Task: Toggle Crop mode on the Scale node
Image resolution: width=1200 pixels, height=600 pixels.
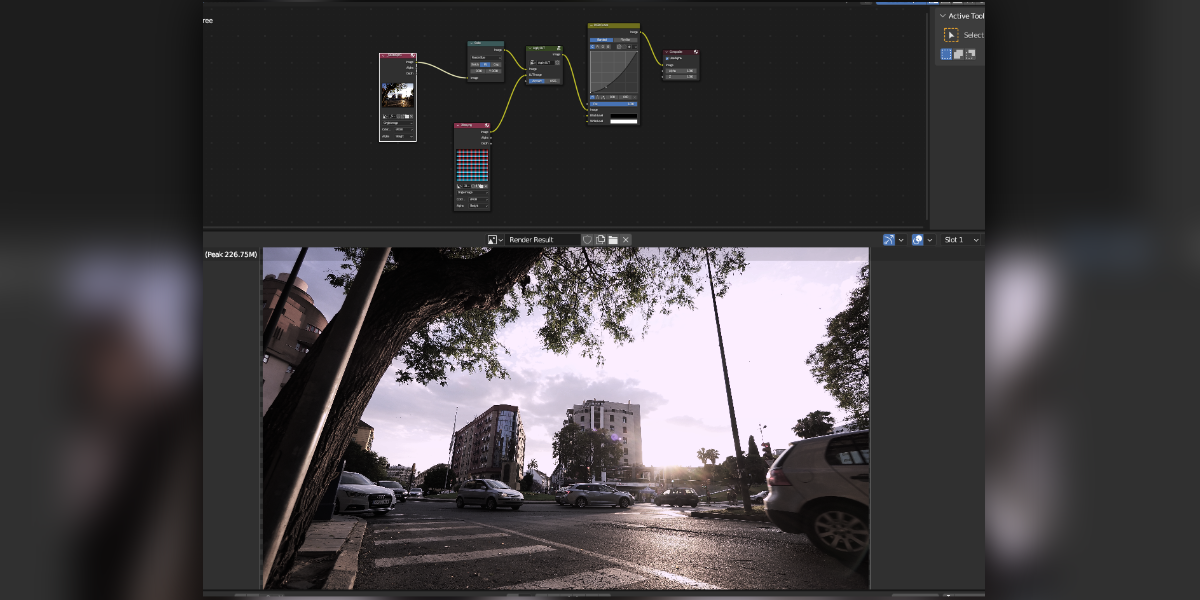Action: (497, 65)
